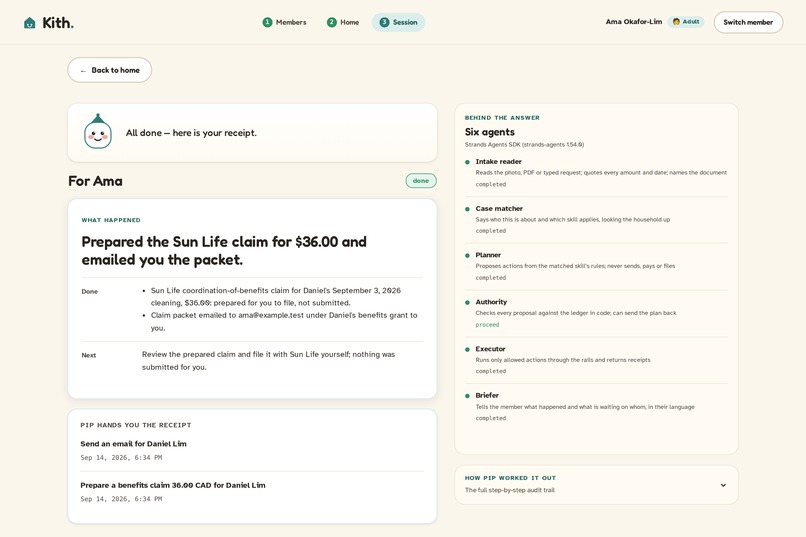Click the green dot beside Case matcher
This screenshot has width=806, height=537.
tap(467, 209)
